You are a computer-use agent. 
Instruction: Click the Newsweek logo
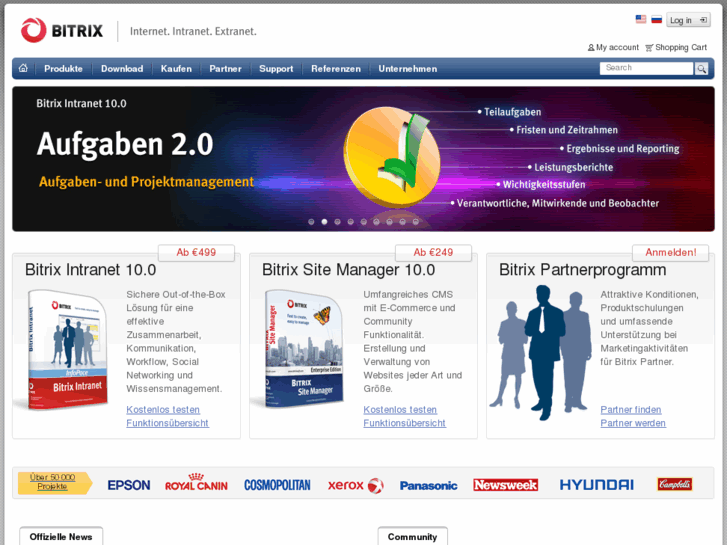click(x=505, y=485)
